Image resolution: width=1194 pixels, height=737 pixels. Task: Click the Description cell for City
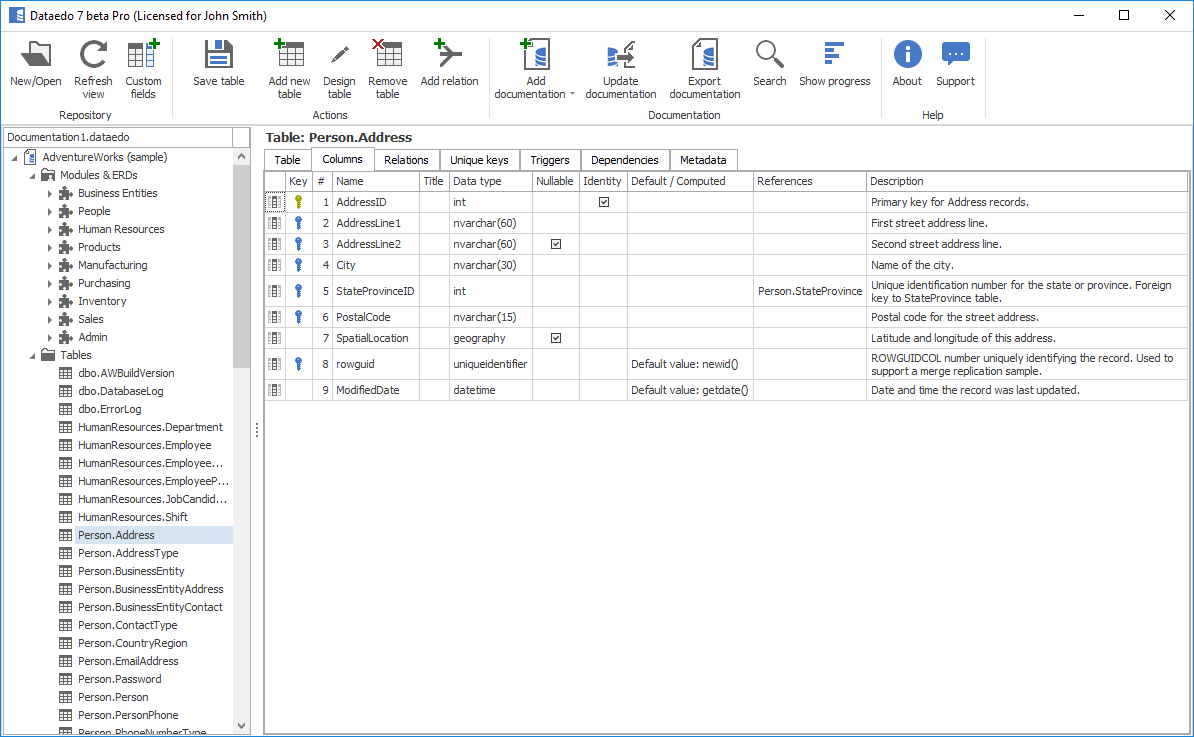pos(1026,265)
